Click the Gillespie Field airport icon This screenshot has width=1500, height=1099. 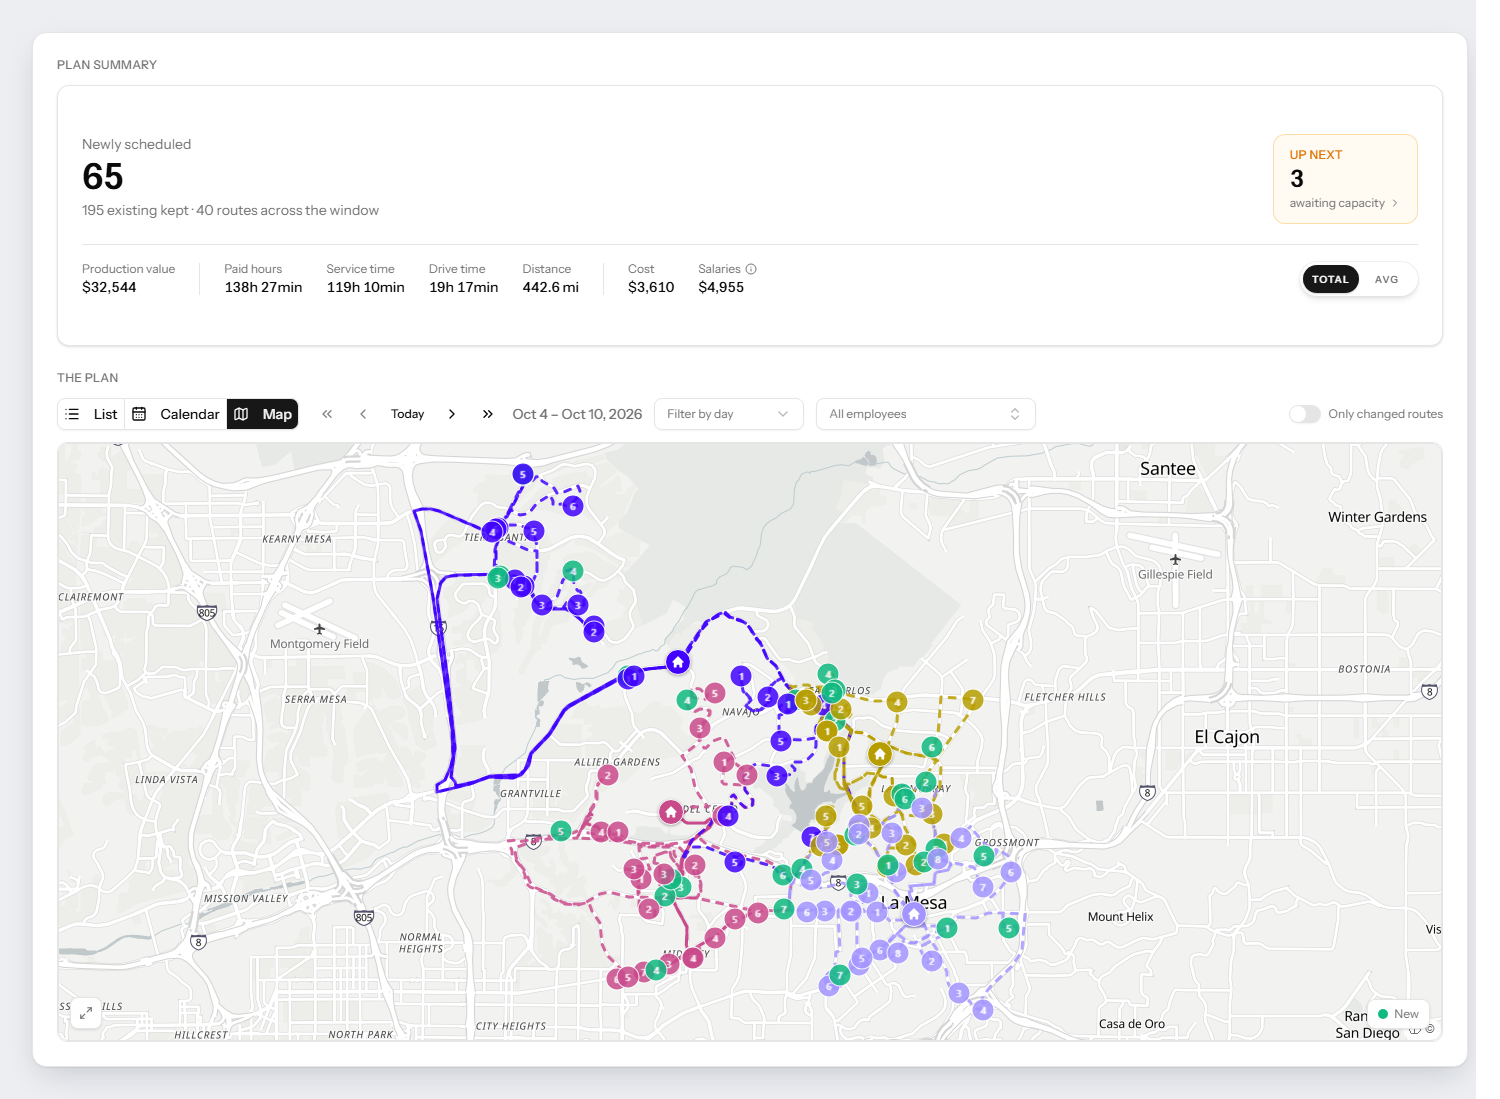tap(1175, 559)
